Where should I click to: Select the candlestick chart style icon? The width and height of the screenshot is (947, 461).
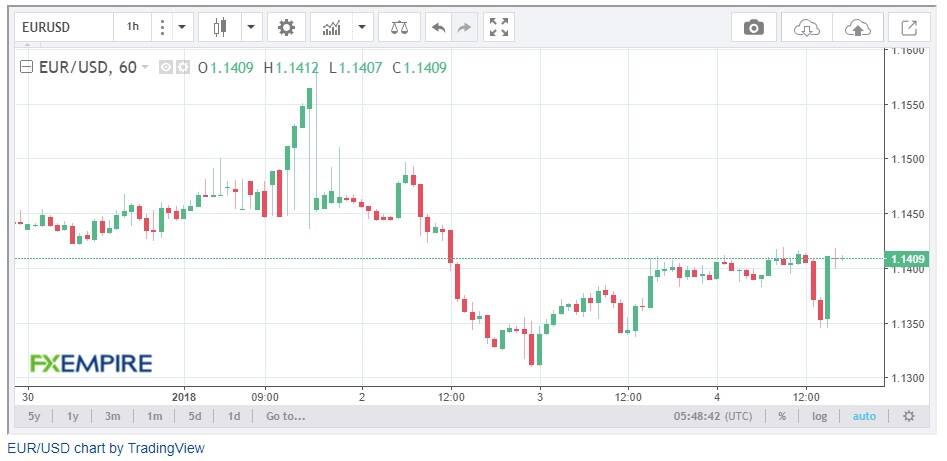pos(220,27)
